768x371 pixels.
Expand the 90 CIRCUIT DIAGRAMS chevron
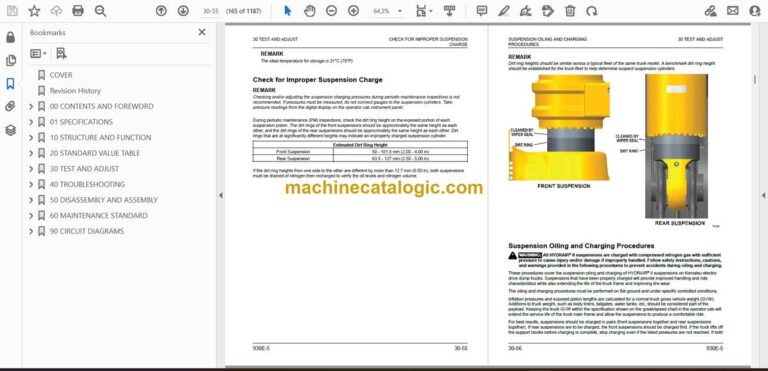click(x=31, y=231)
